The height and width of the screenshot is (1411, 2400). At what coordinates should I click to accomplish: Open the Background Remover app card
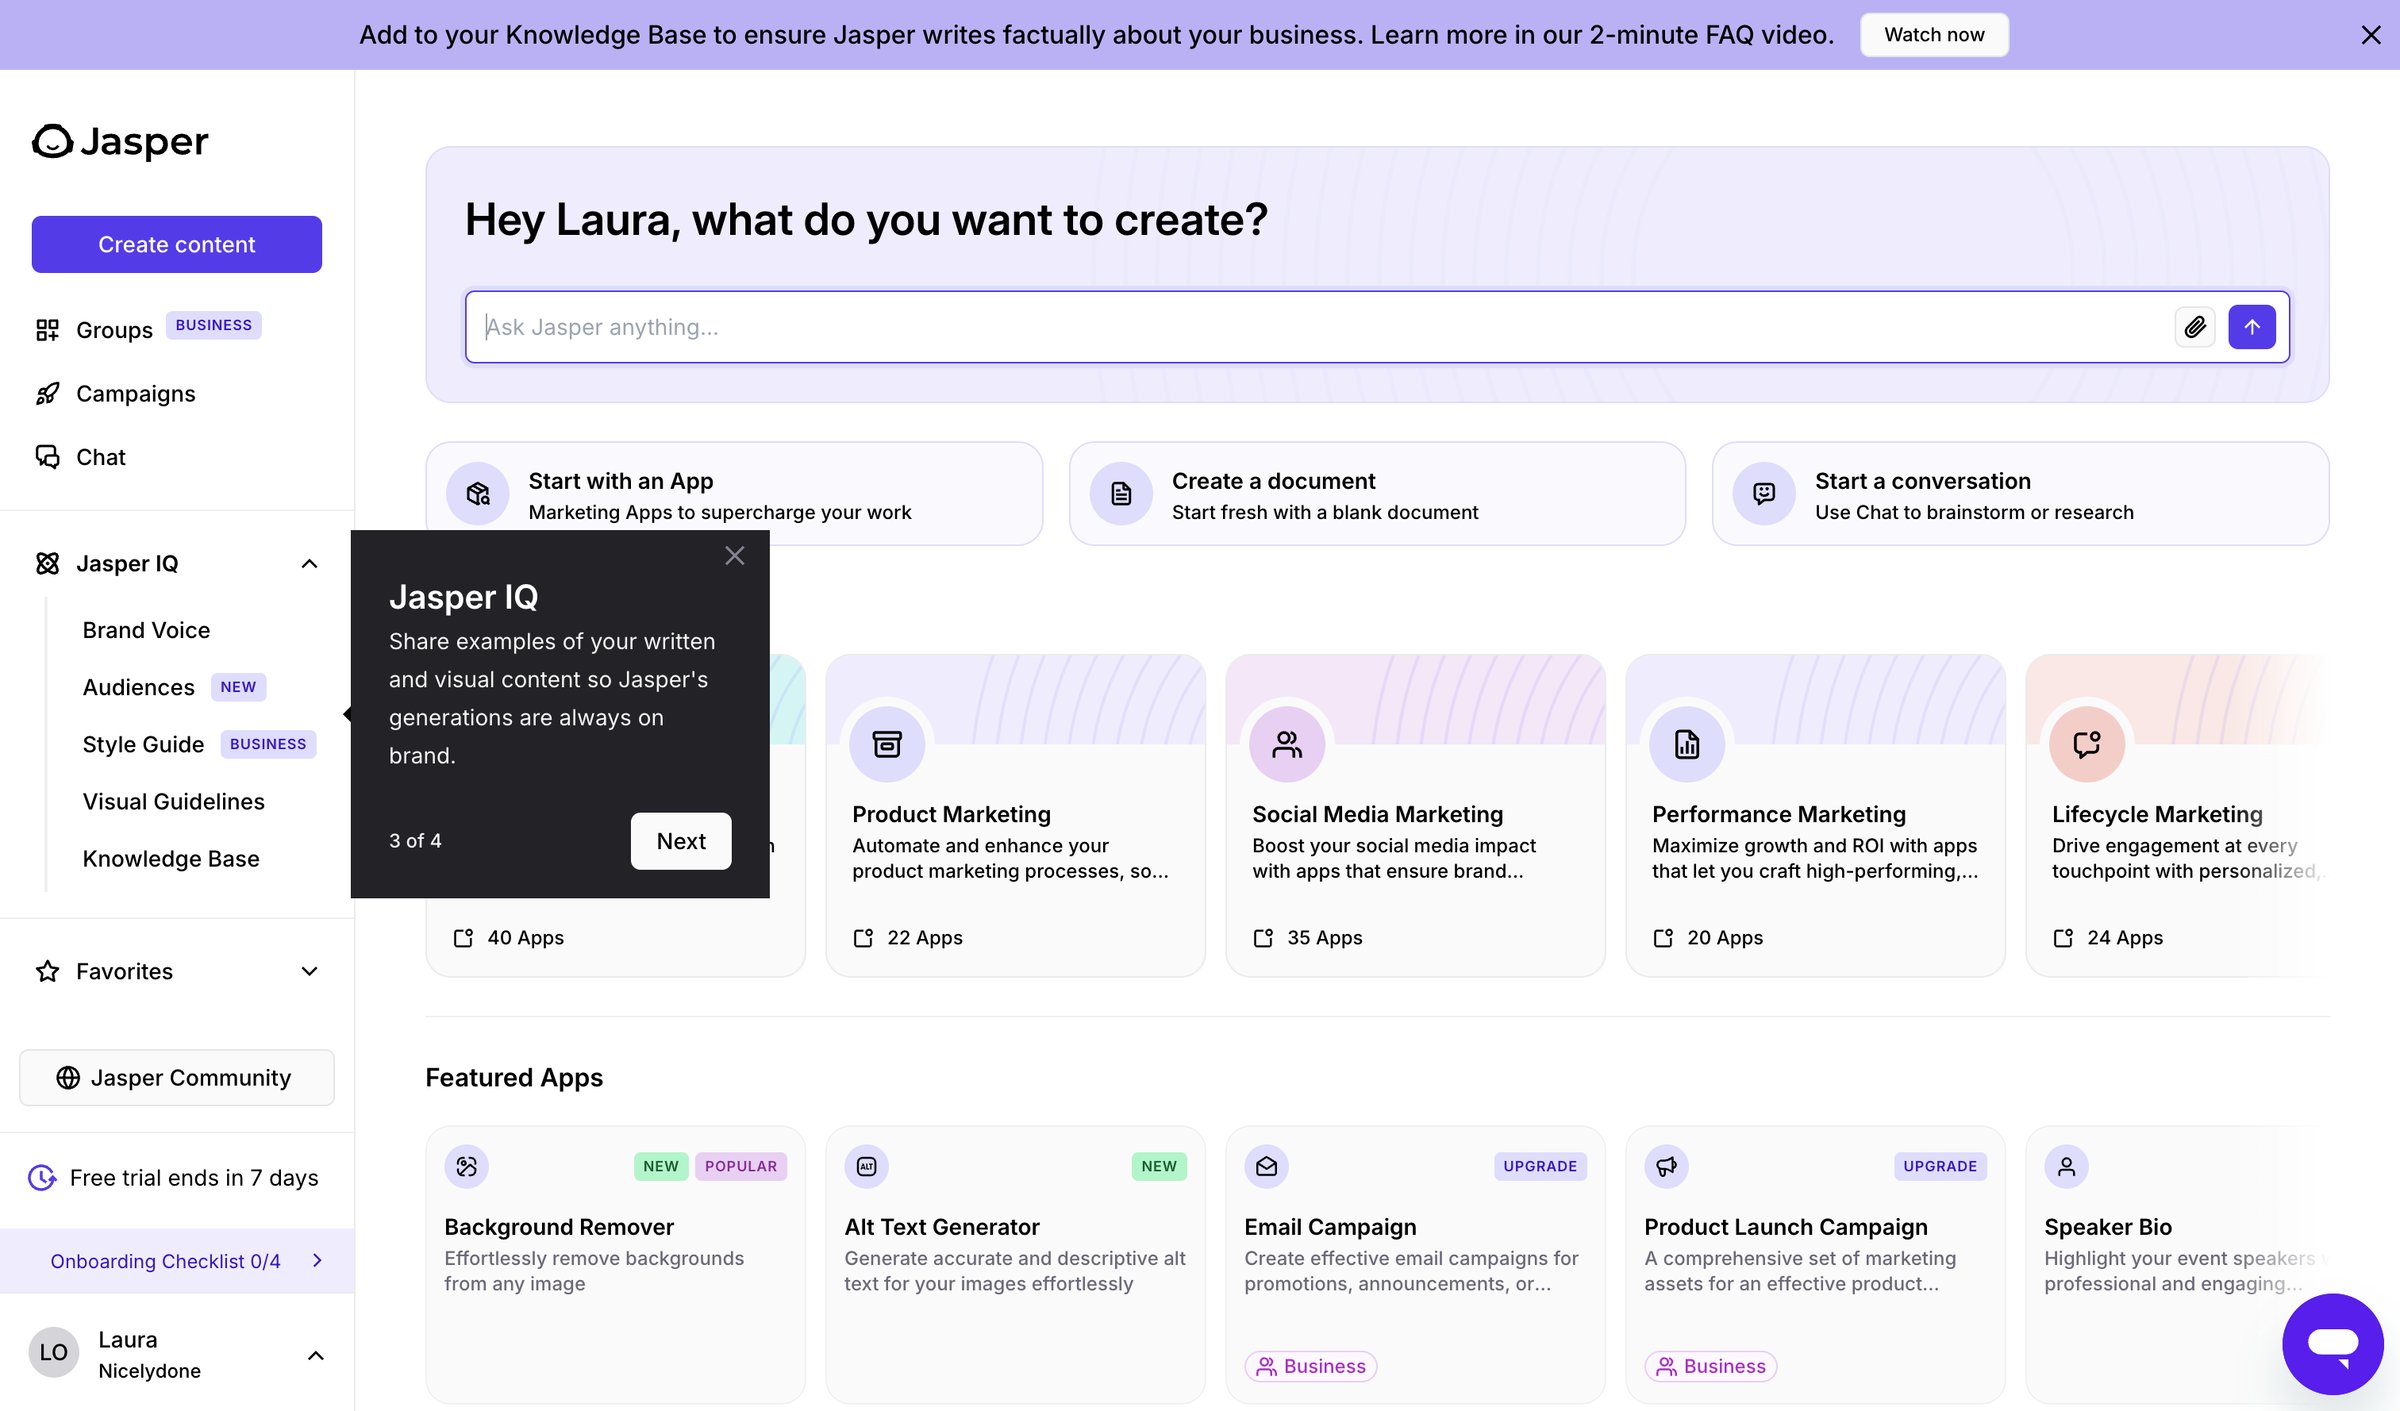tap(615, 1265)
